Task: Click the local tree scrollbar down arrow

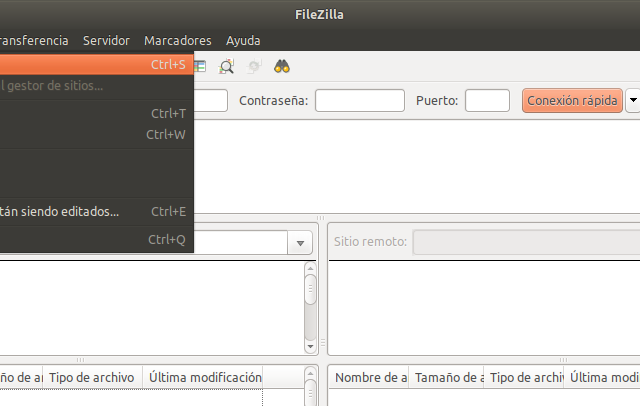Action: tap(310, 347)
